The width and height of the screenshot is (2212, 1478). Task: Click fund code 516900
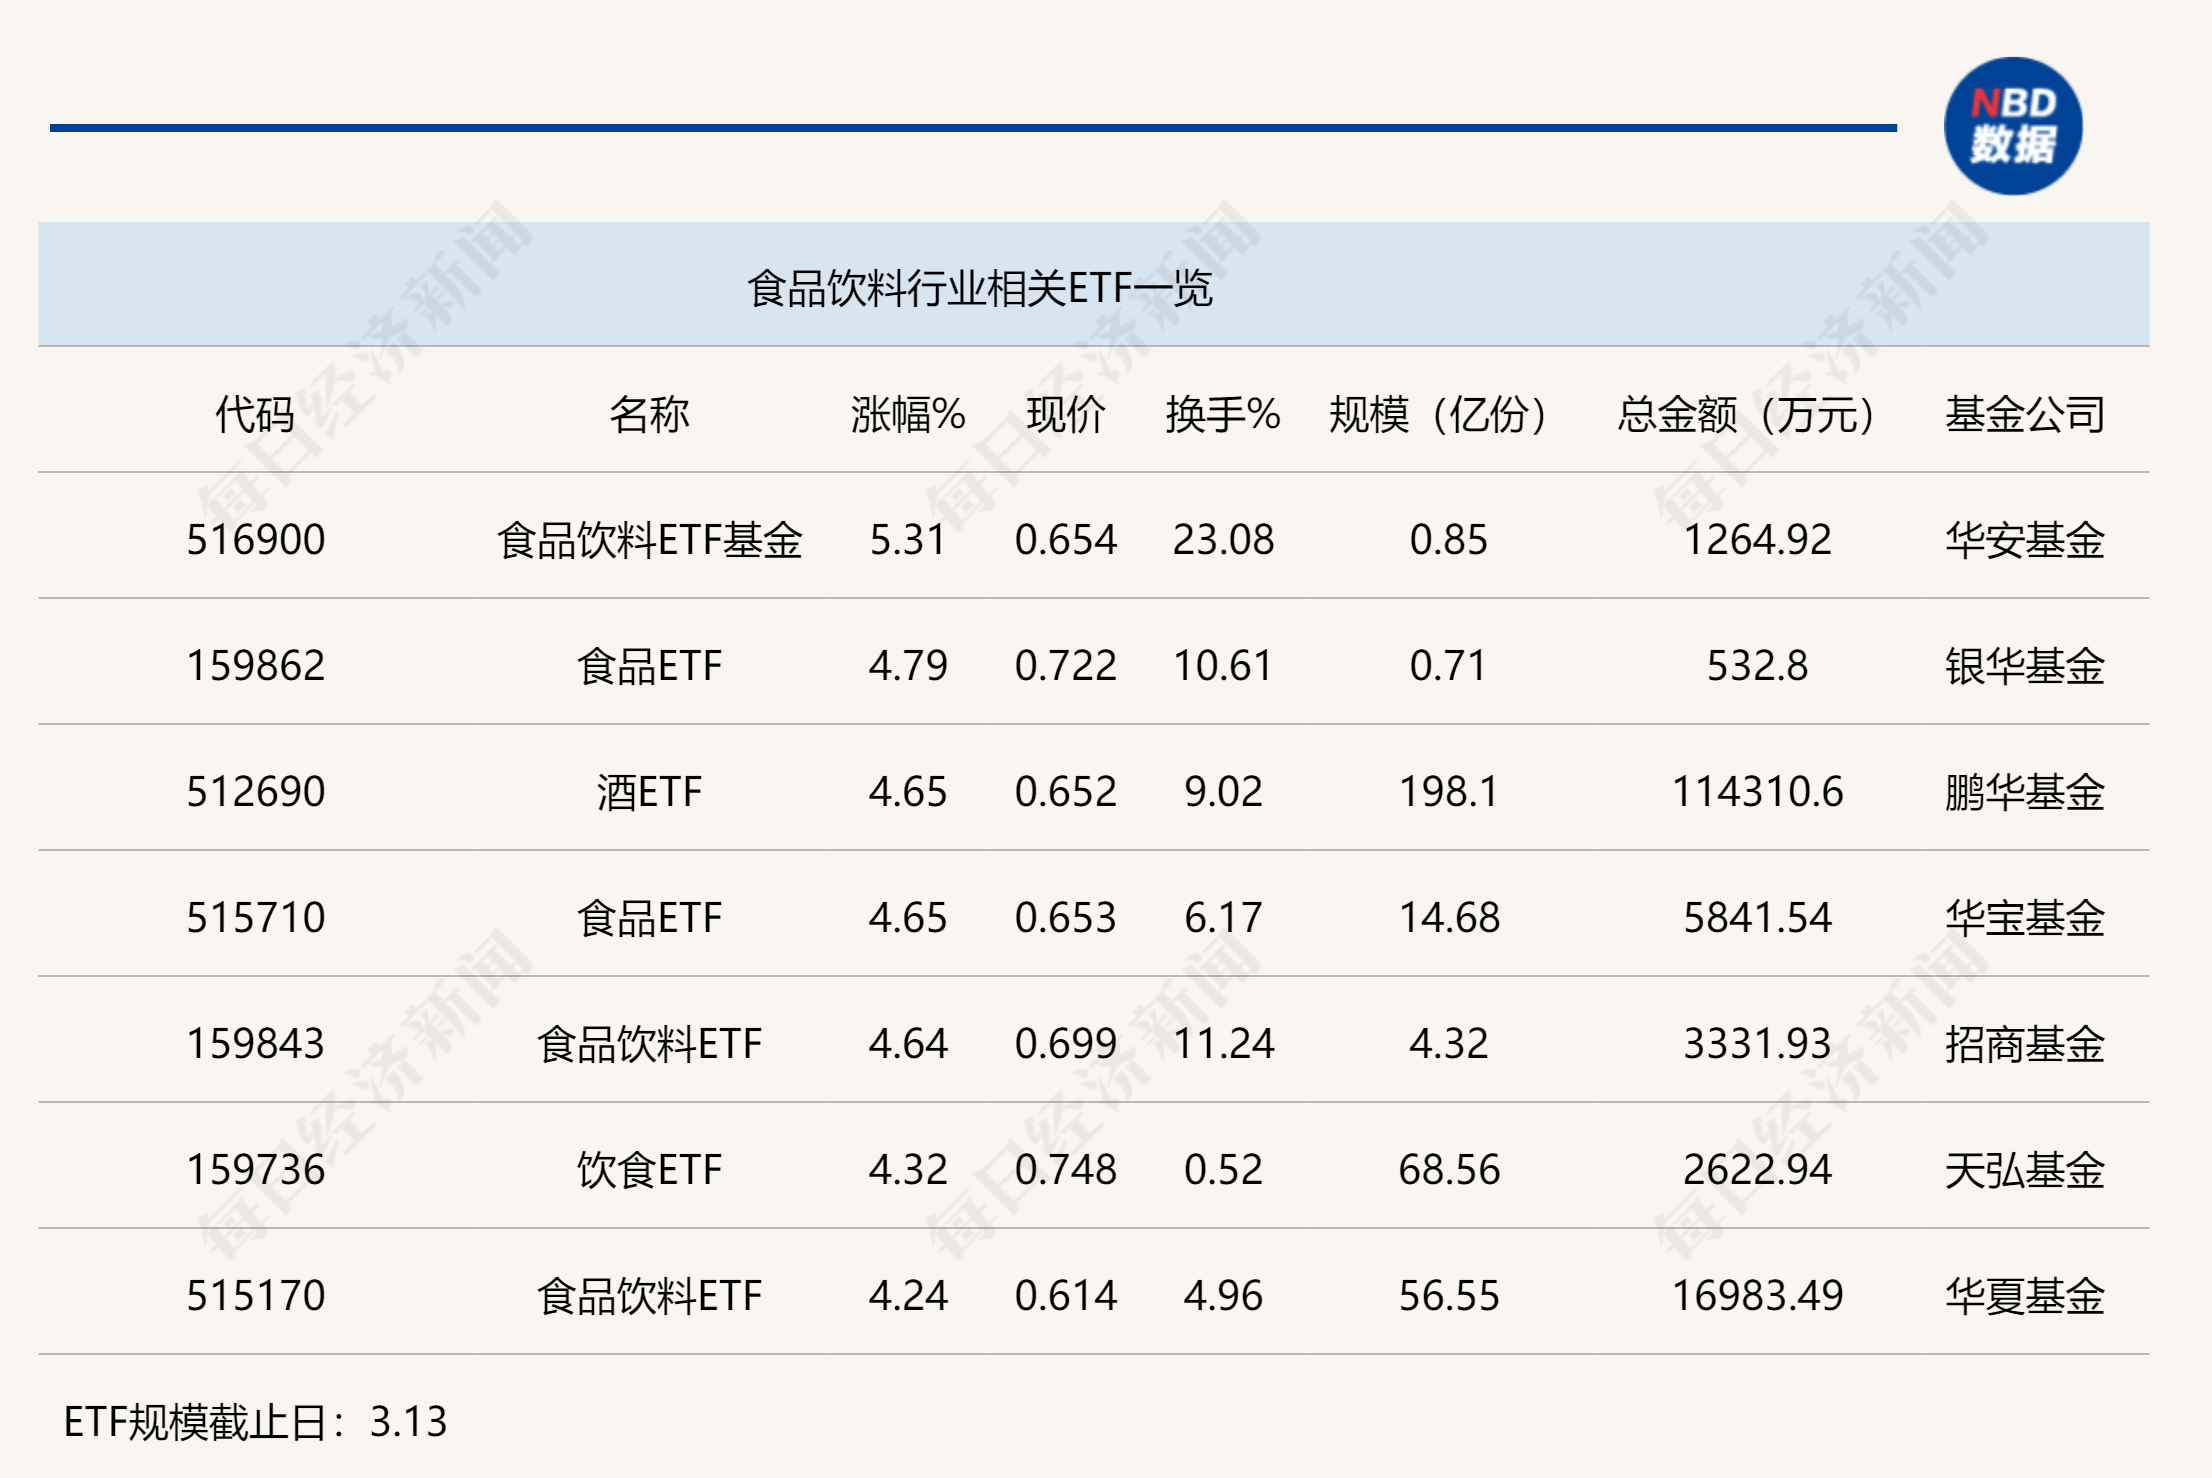(256, 540)
